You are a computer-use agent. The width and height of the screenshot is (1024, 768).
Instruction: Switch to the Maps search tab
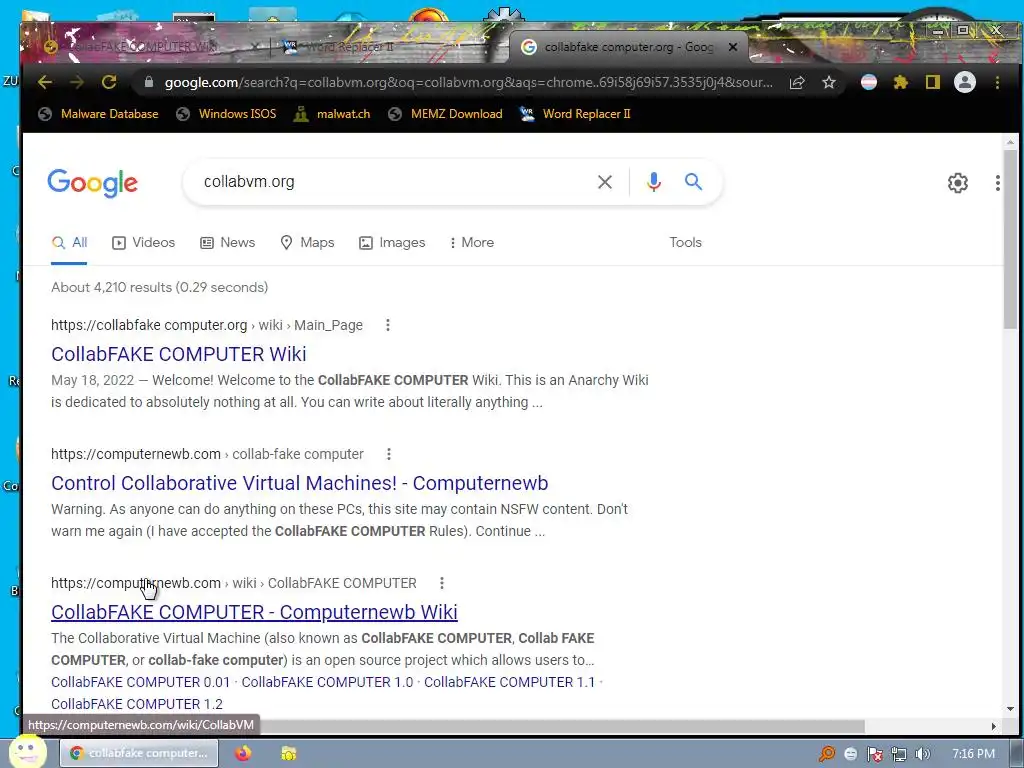[x=307, y=242]
